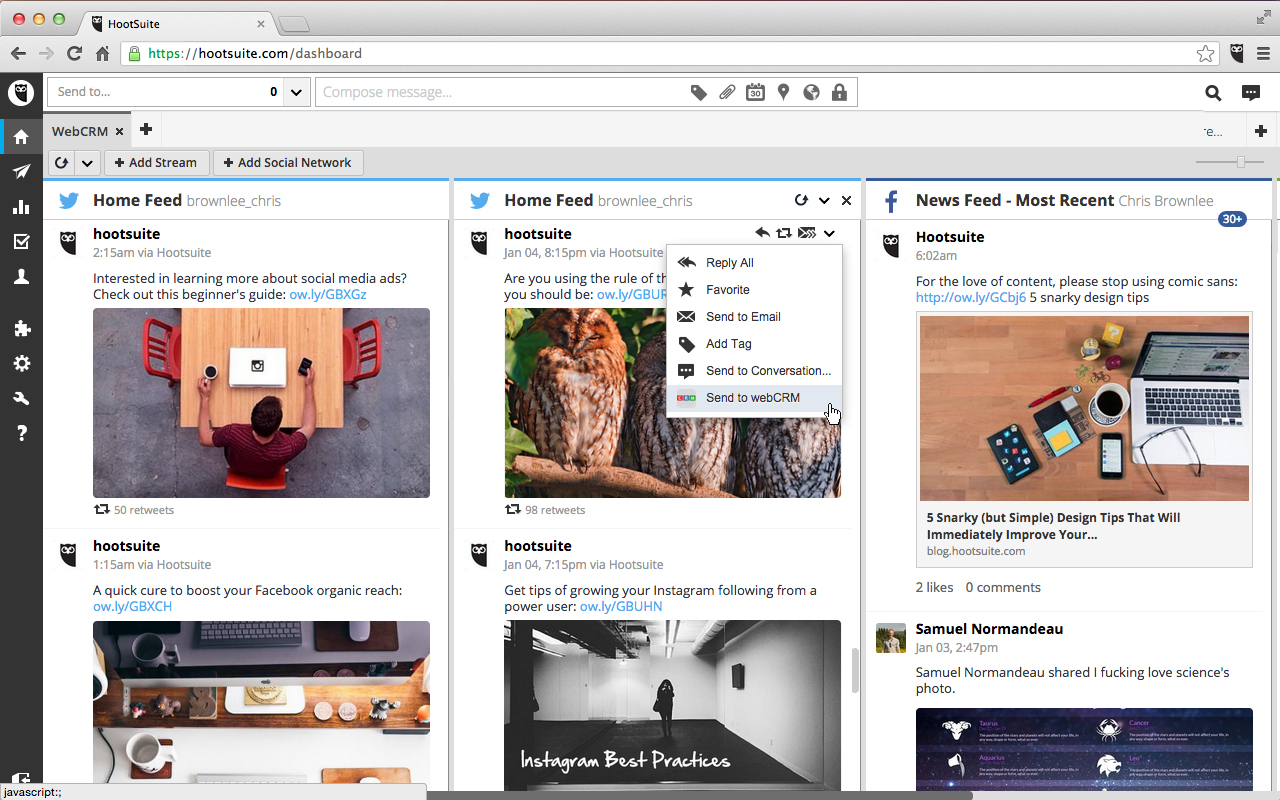This screenshot has width=1280, height=800.
Task: Open the Streams home icon in sidebar
Action: [21, 136]
